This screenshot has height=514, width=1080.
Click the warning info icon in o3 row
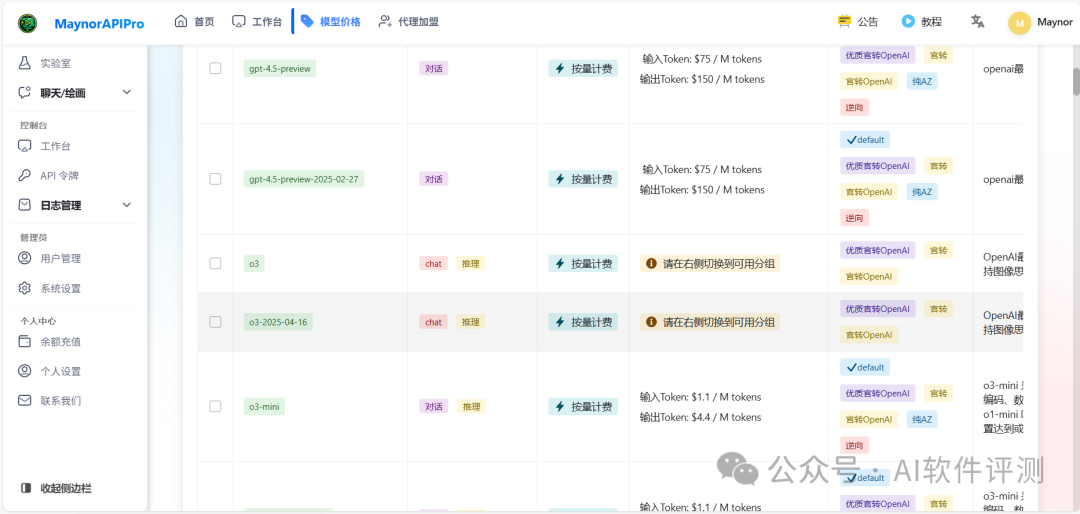pos(651,263)
